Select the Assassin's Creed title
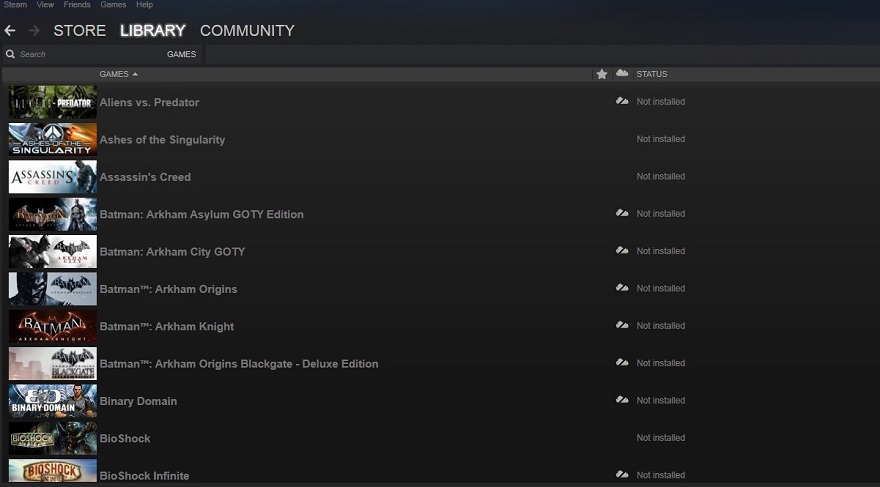The width and height of the screenshot is (880, 487). click(145, 177)
